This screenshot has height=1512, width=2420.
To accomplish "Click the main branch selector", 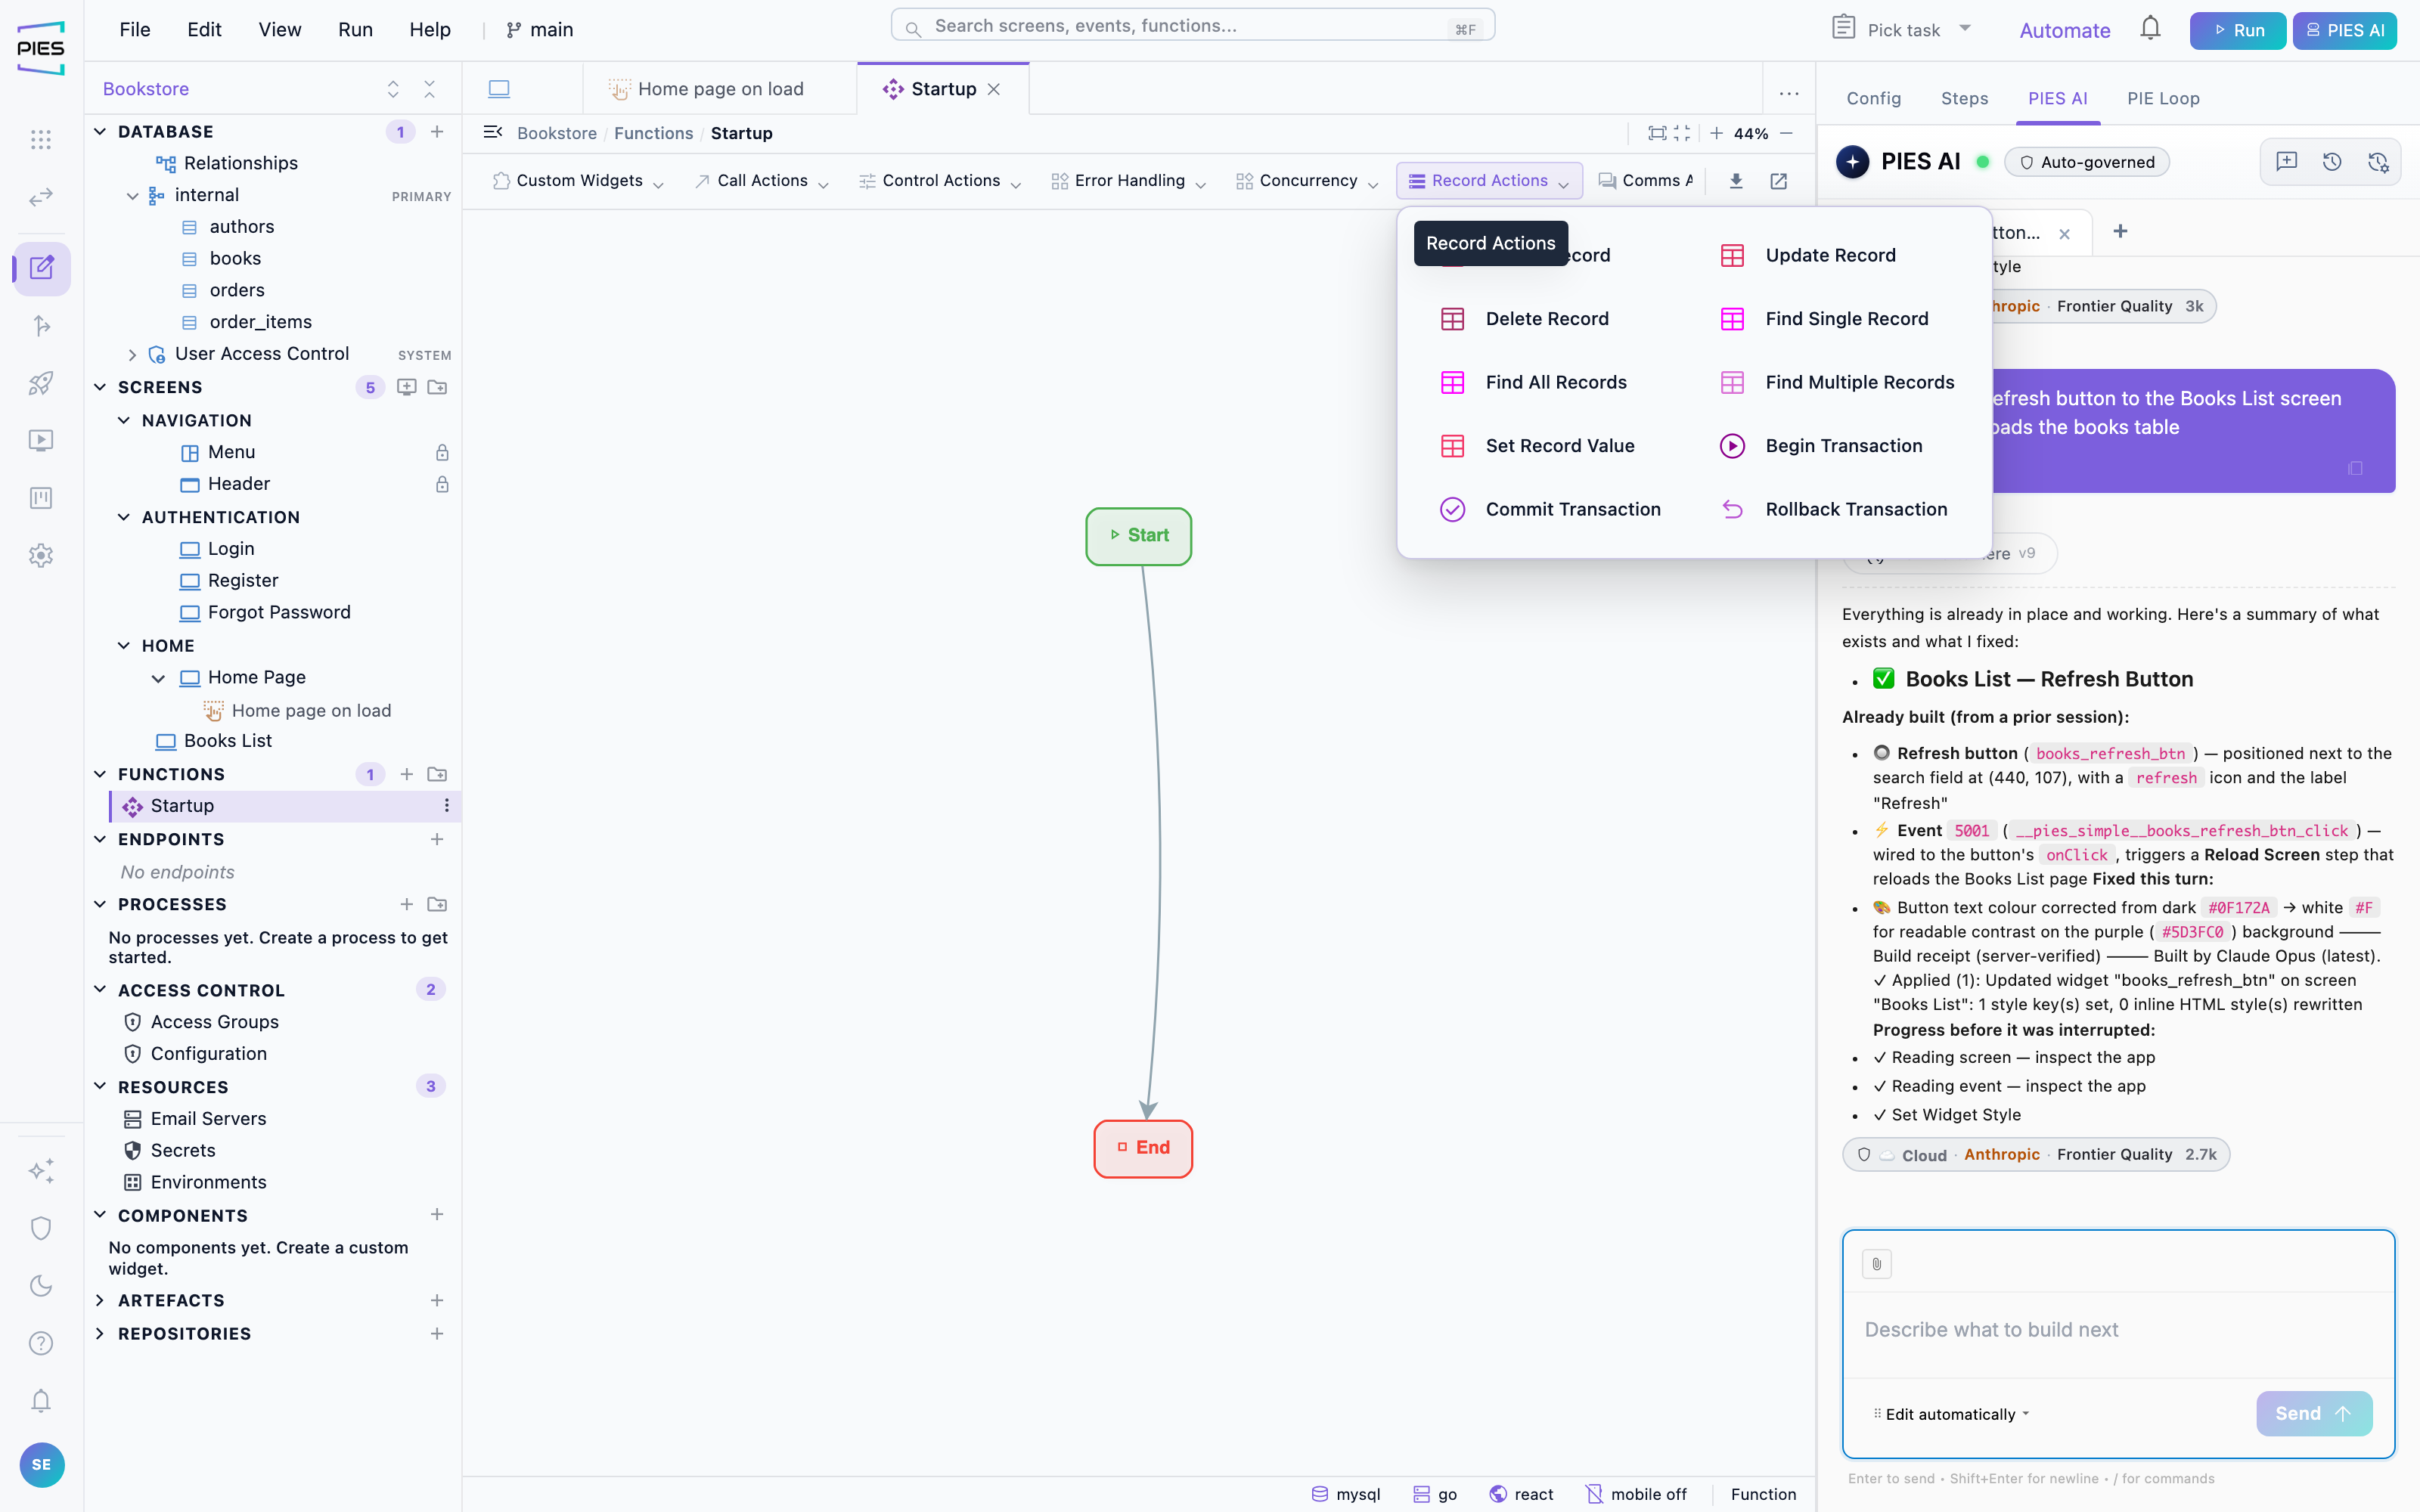I will click(x=540, y=30).
